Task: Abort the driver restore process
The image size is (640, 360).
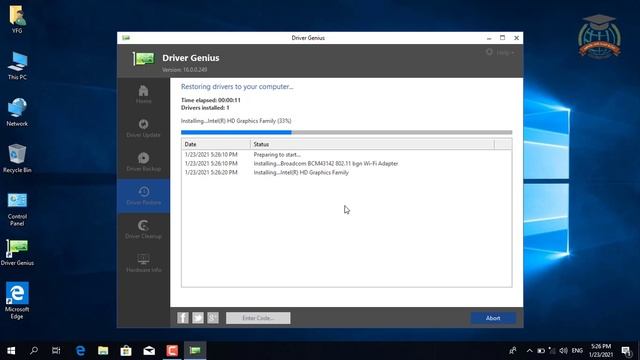Action: [493, 318]
